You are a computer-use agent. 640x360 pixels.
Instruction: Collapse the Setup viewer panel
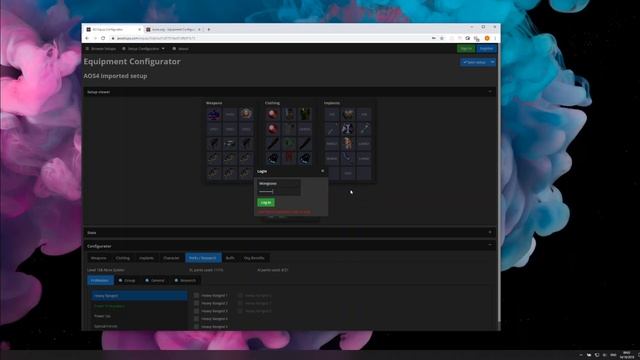tap(490, 92)
